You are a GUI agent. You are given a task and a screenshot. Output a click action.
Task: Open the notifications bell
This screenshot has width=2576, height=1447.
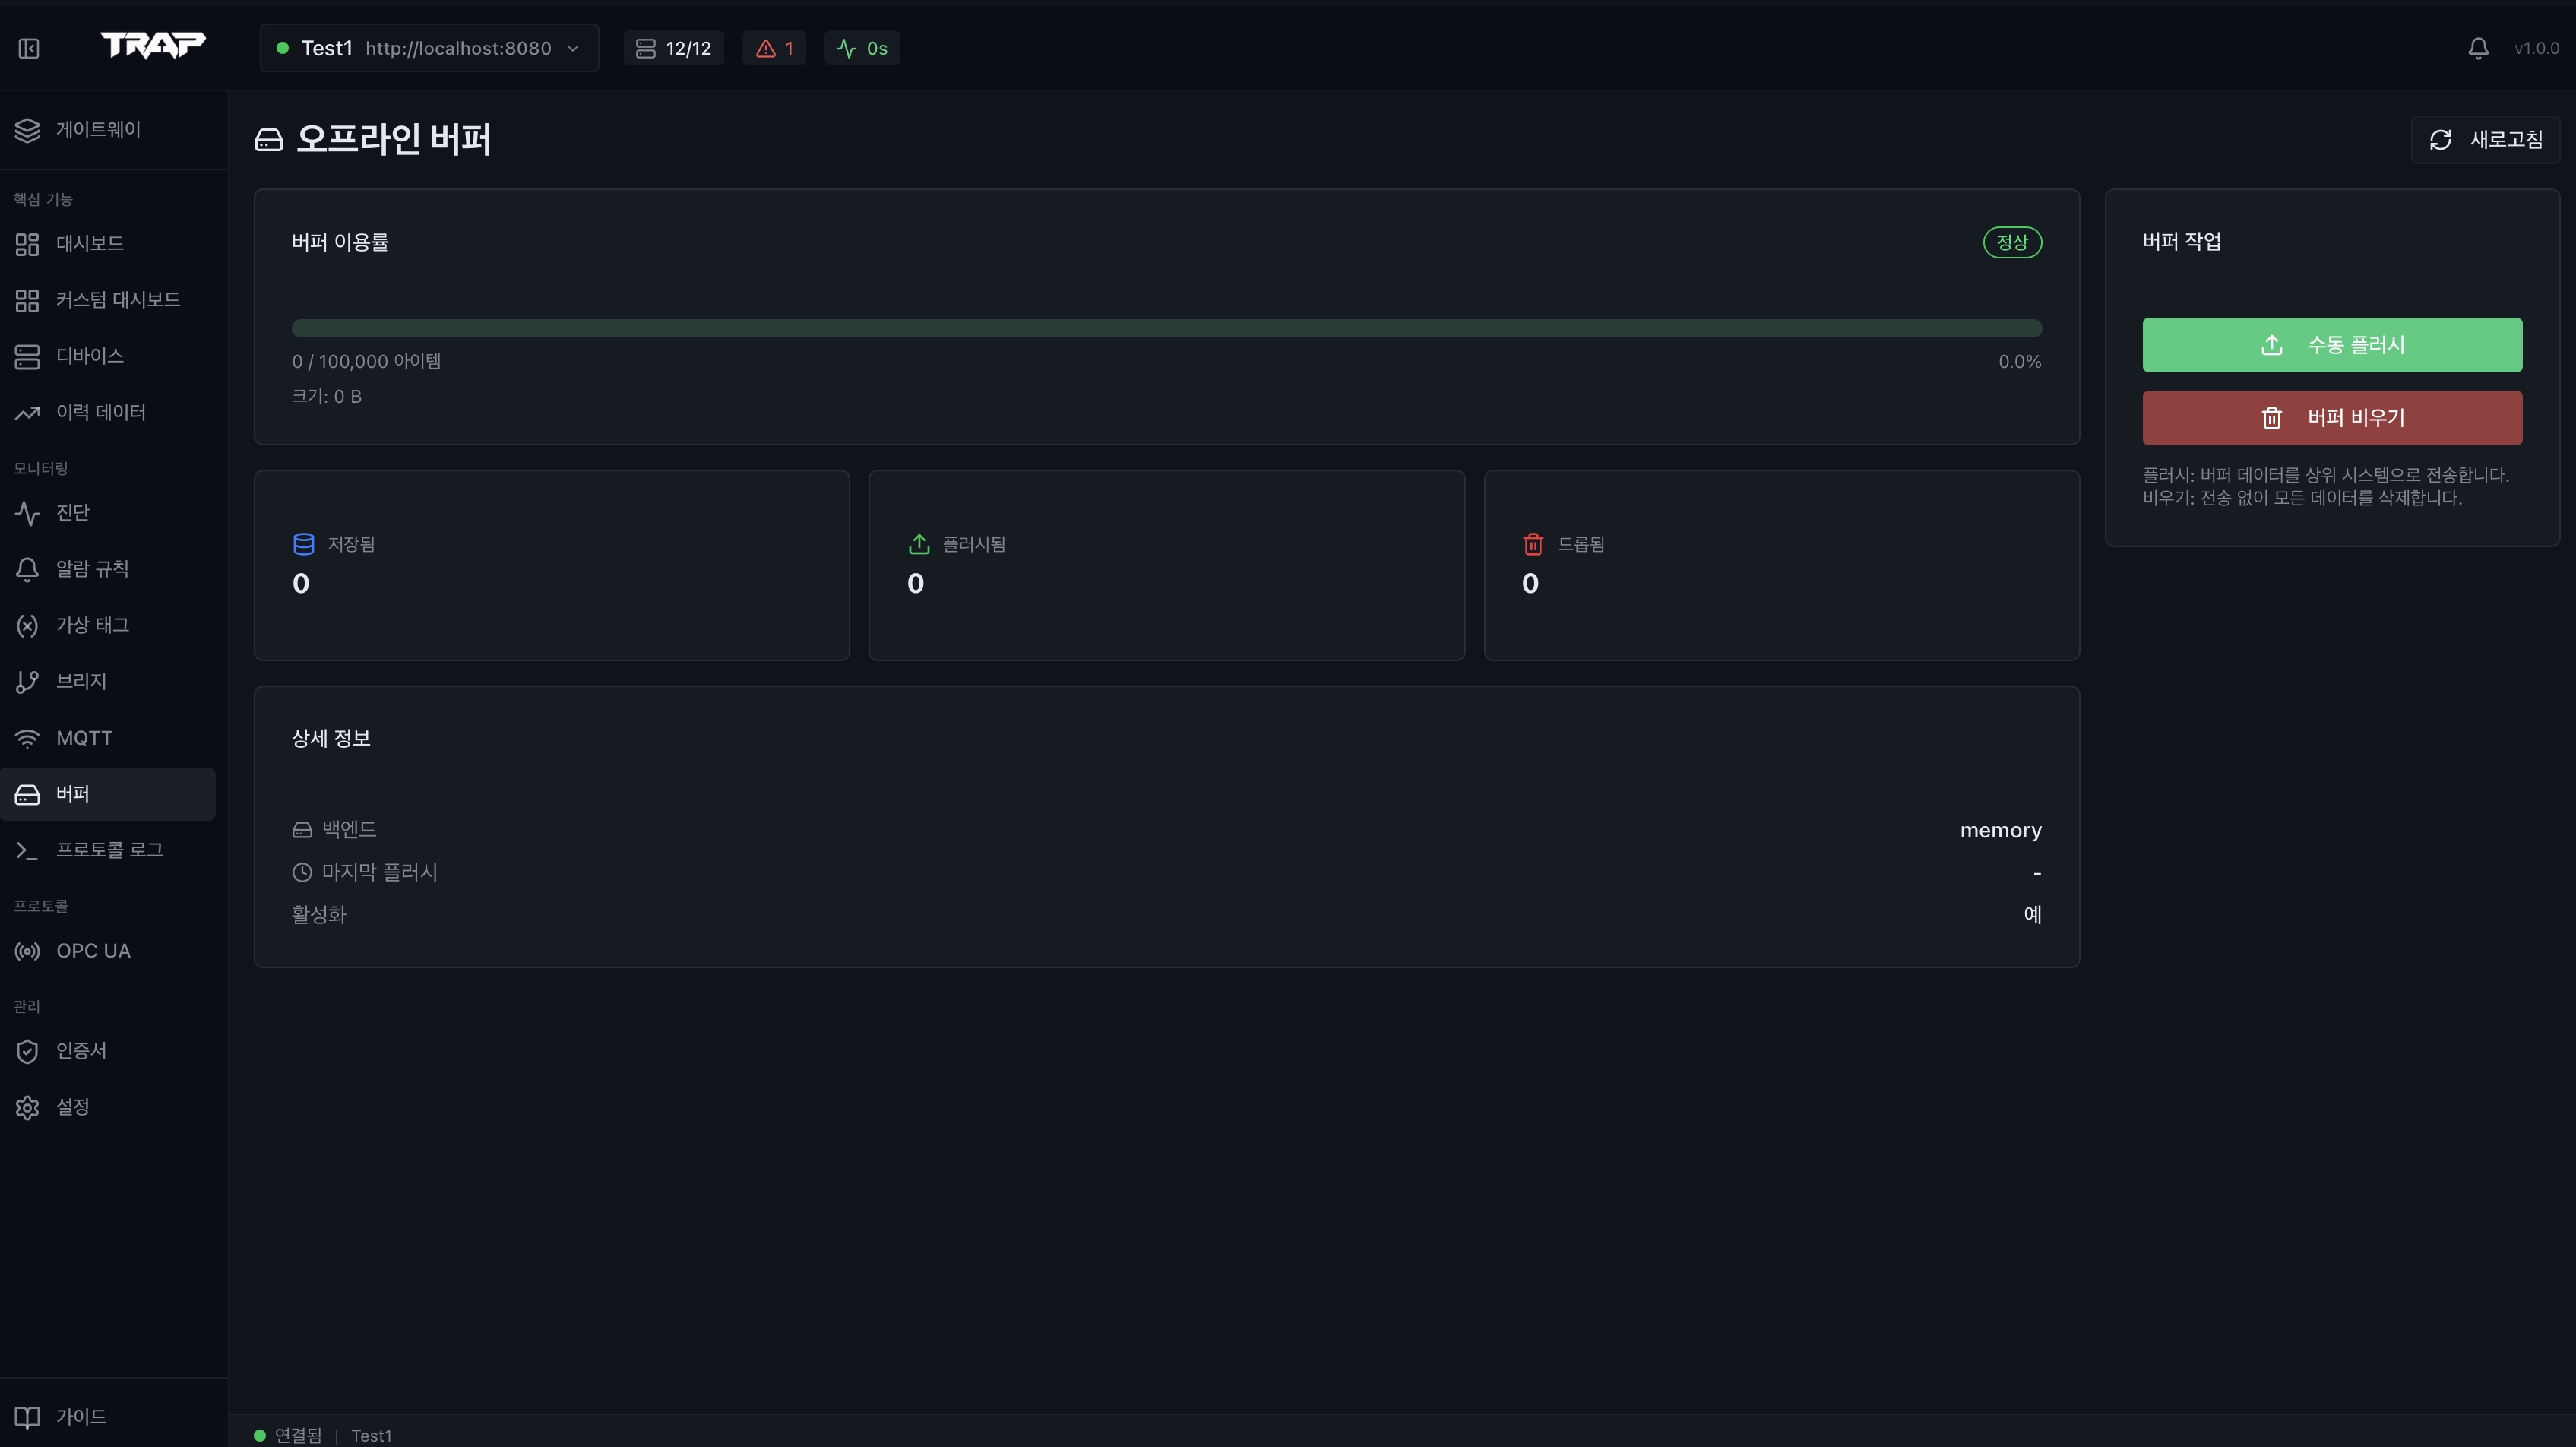[2478, 48]
